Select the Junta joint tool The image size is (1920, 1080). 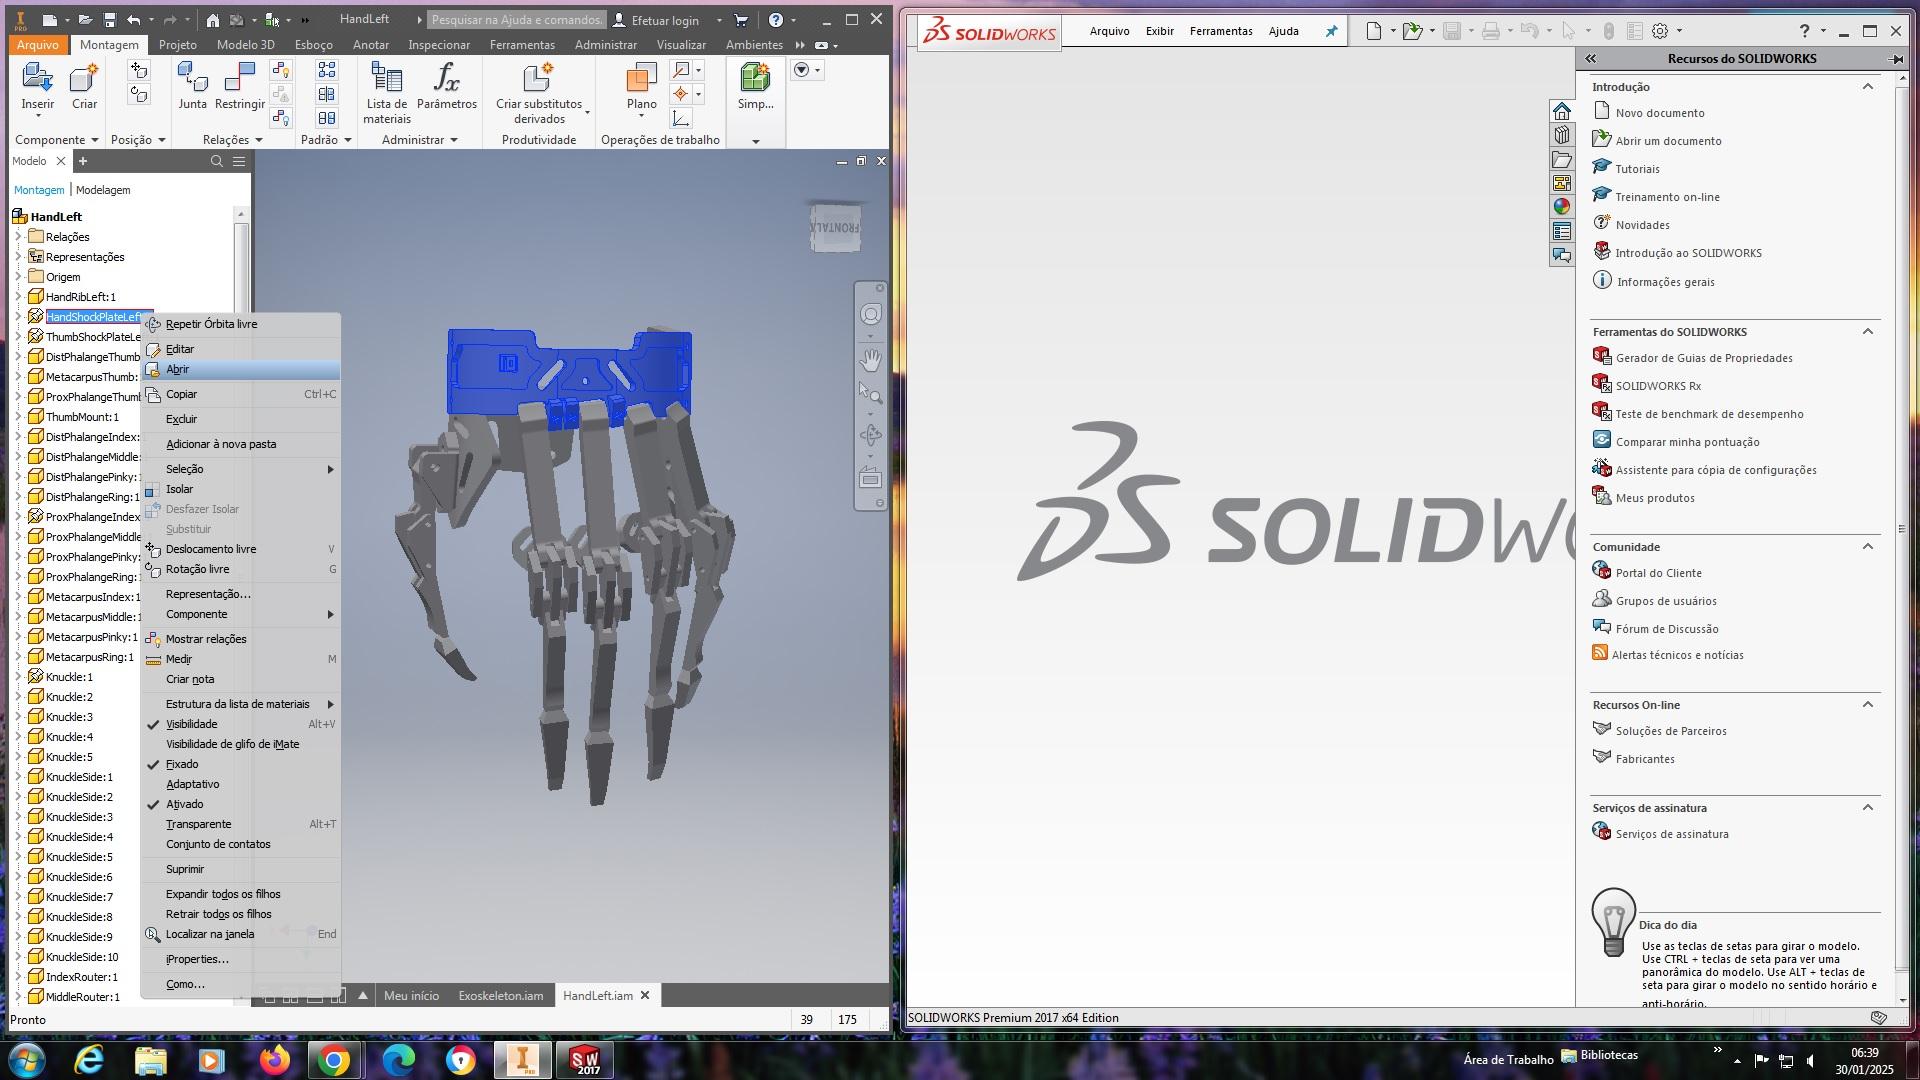pos(192,78)
